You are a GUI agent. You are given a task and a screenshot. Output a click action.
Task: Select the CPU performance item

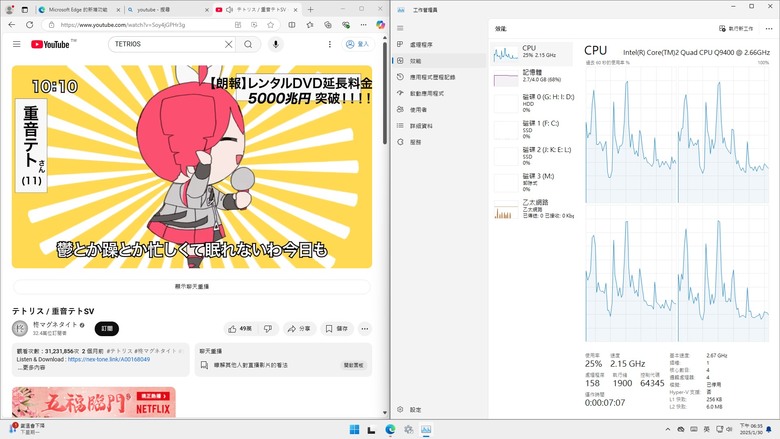532,54
